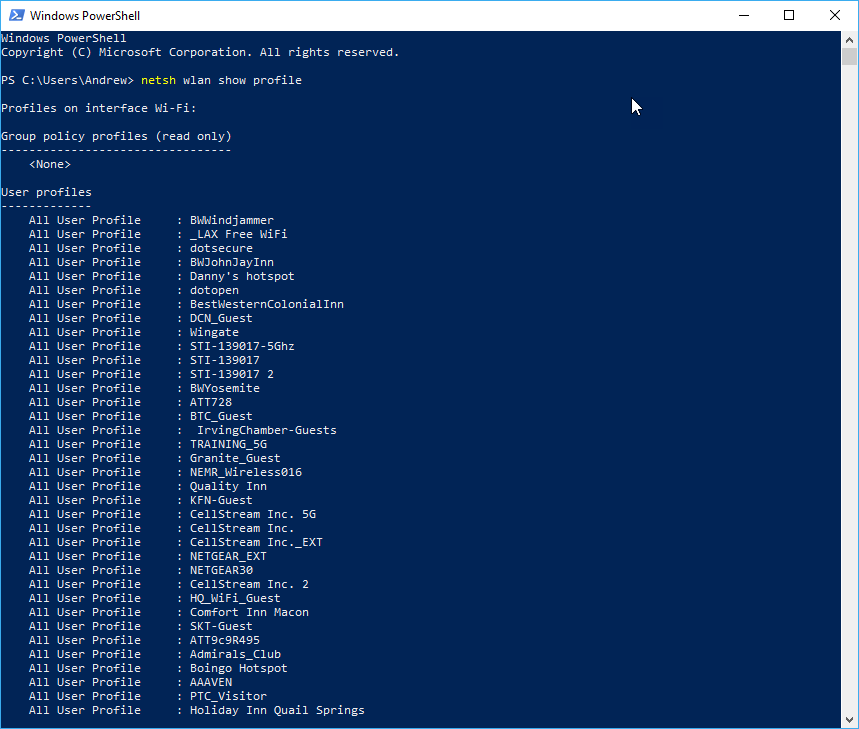Maximize the Windows PowerShell window
The height and width of the screenshot is (729, 859).
click(x=789, y=15)
